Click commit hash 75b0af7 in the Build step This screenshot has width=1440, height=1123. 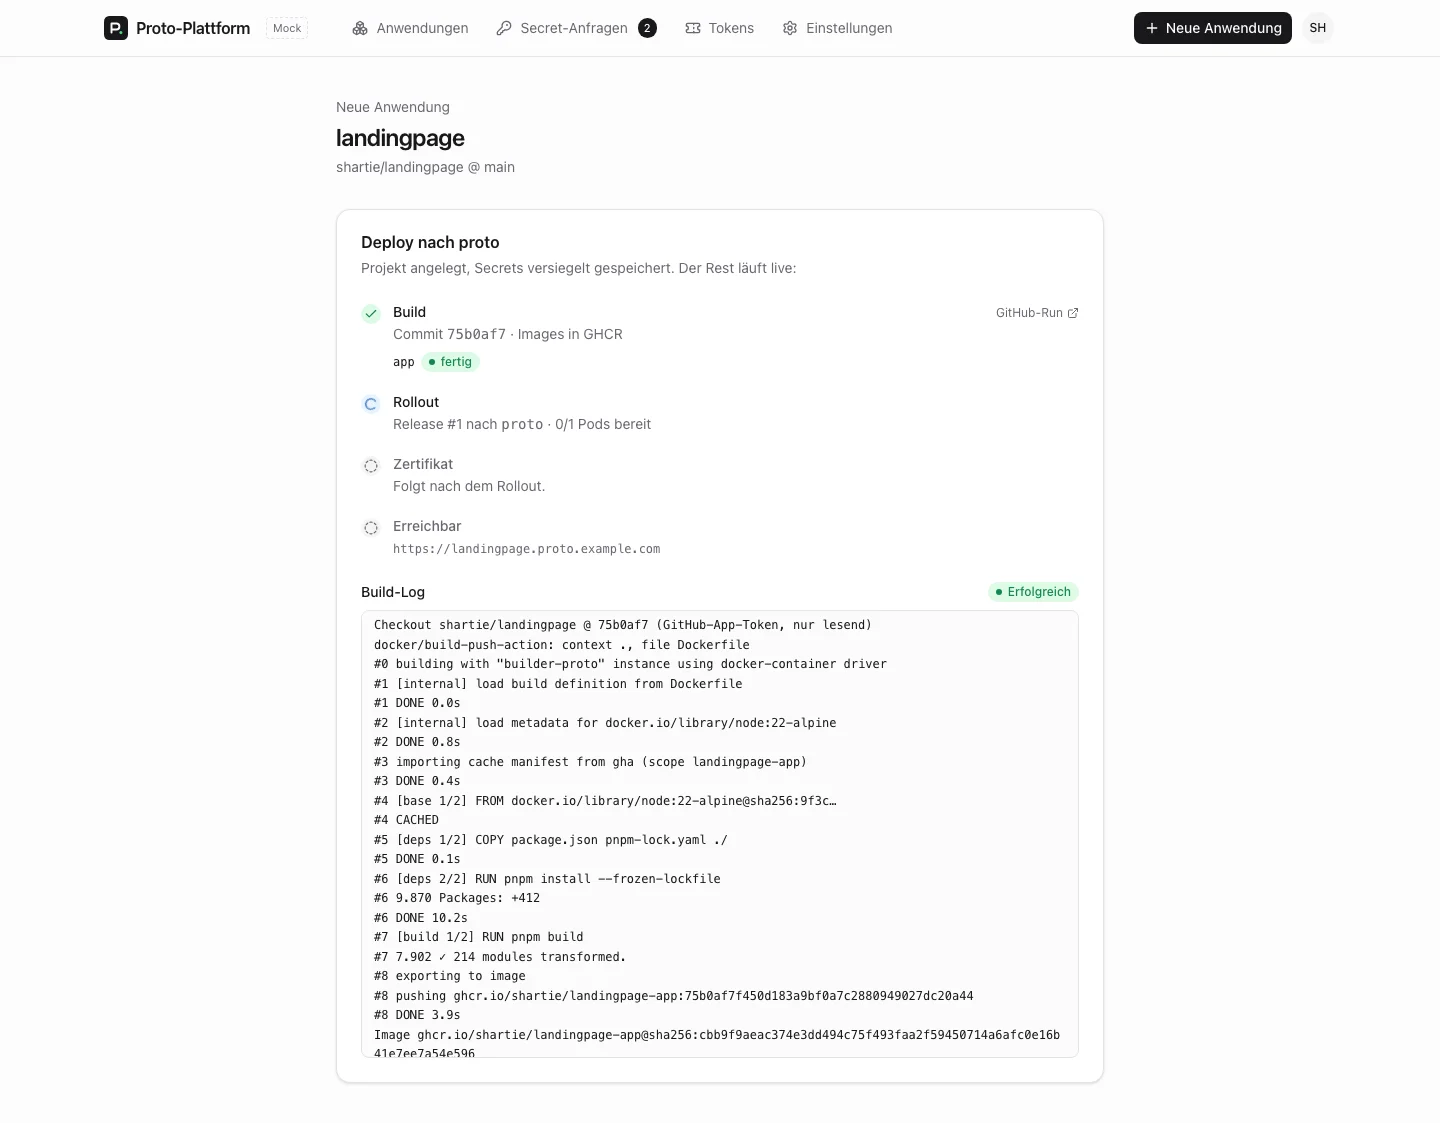click(476, 334)
